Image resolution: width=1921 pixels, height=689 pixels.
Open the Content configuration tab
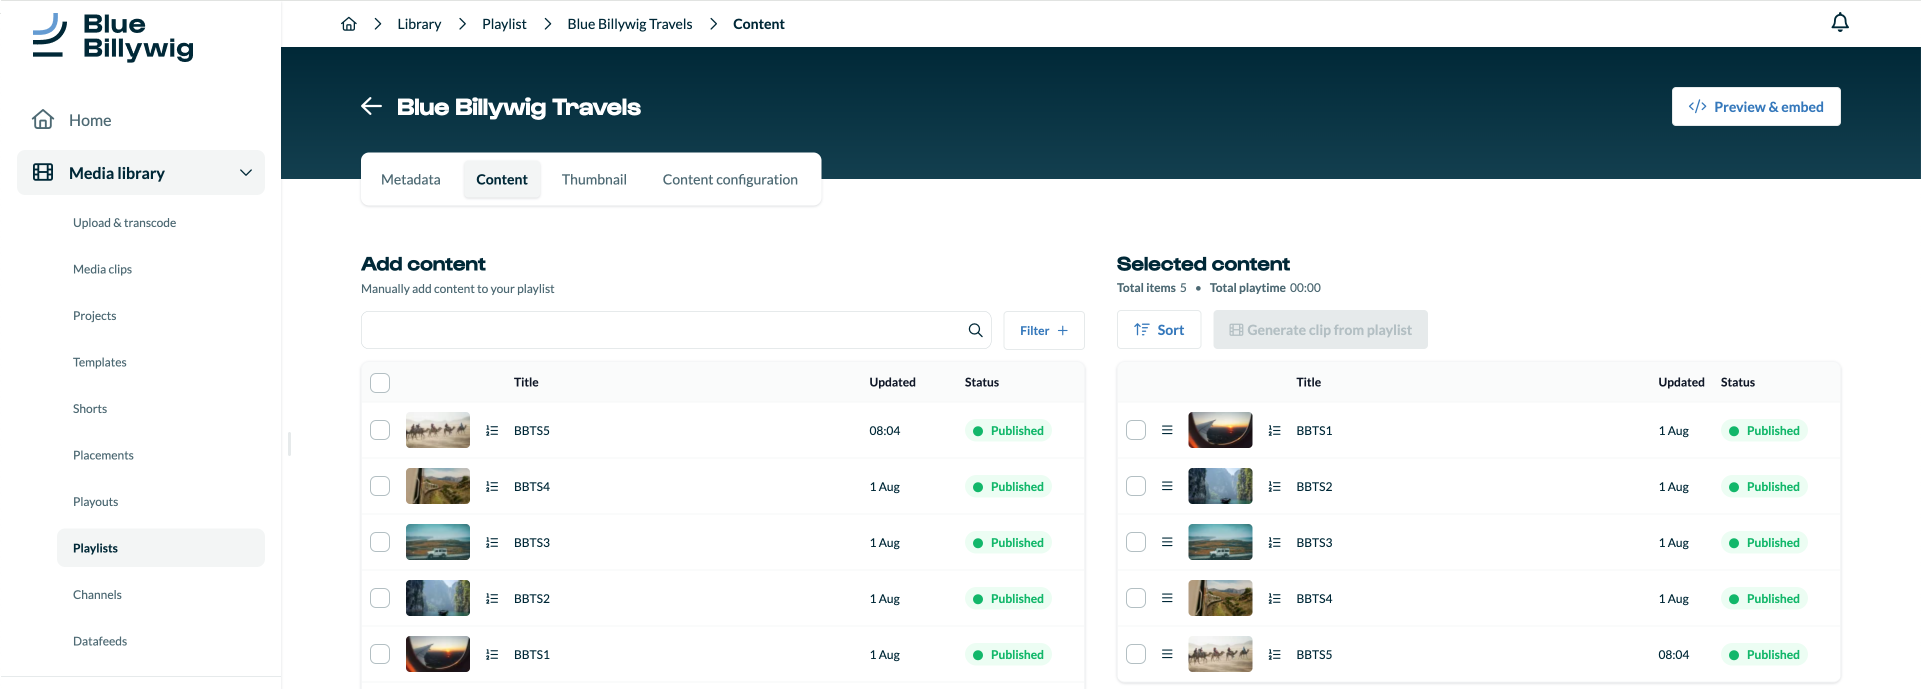(x=730, y=180)
